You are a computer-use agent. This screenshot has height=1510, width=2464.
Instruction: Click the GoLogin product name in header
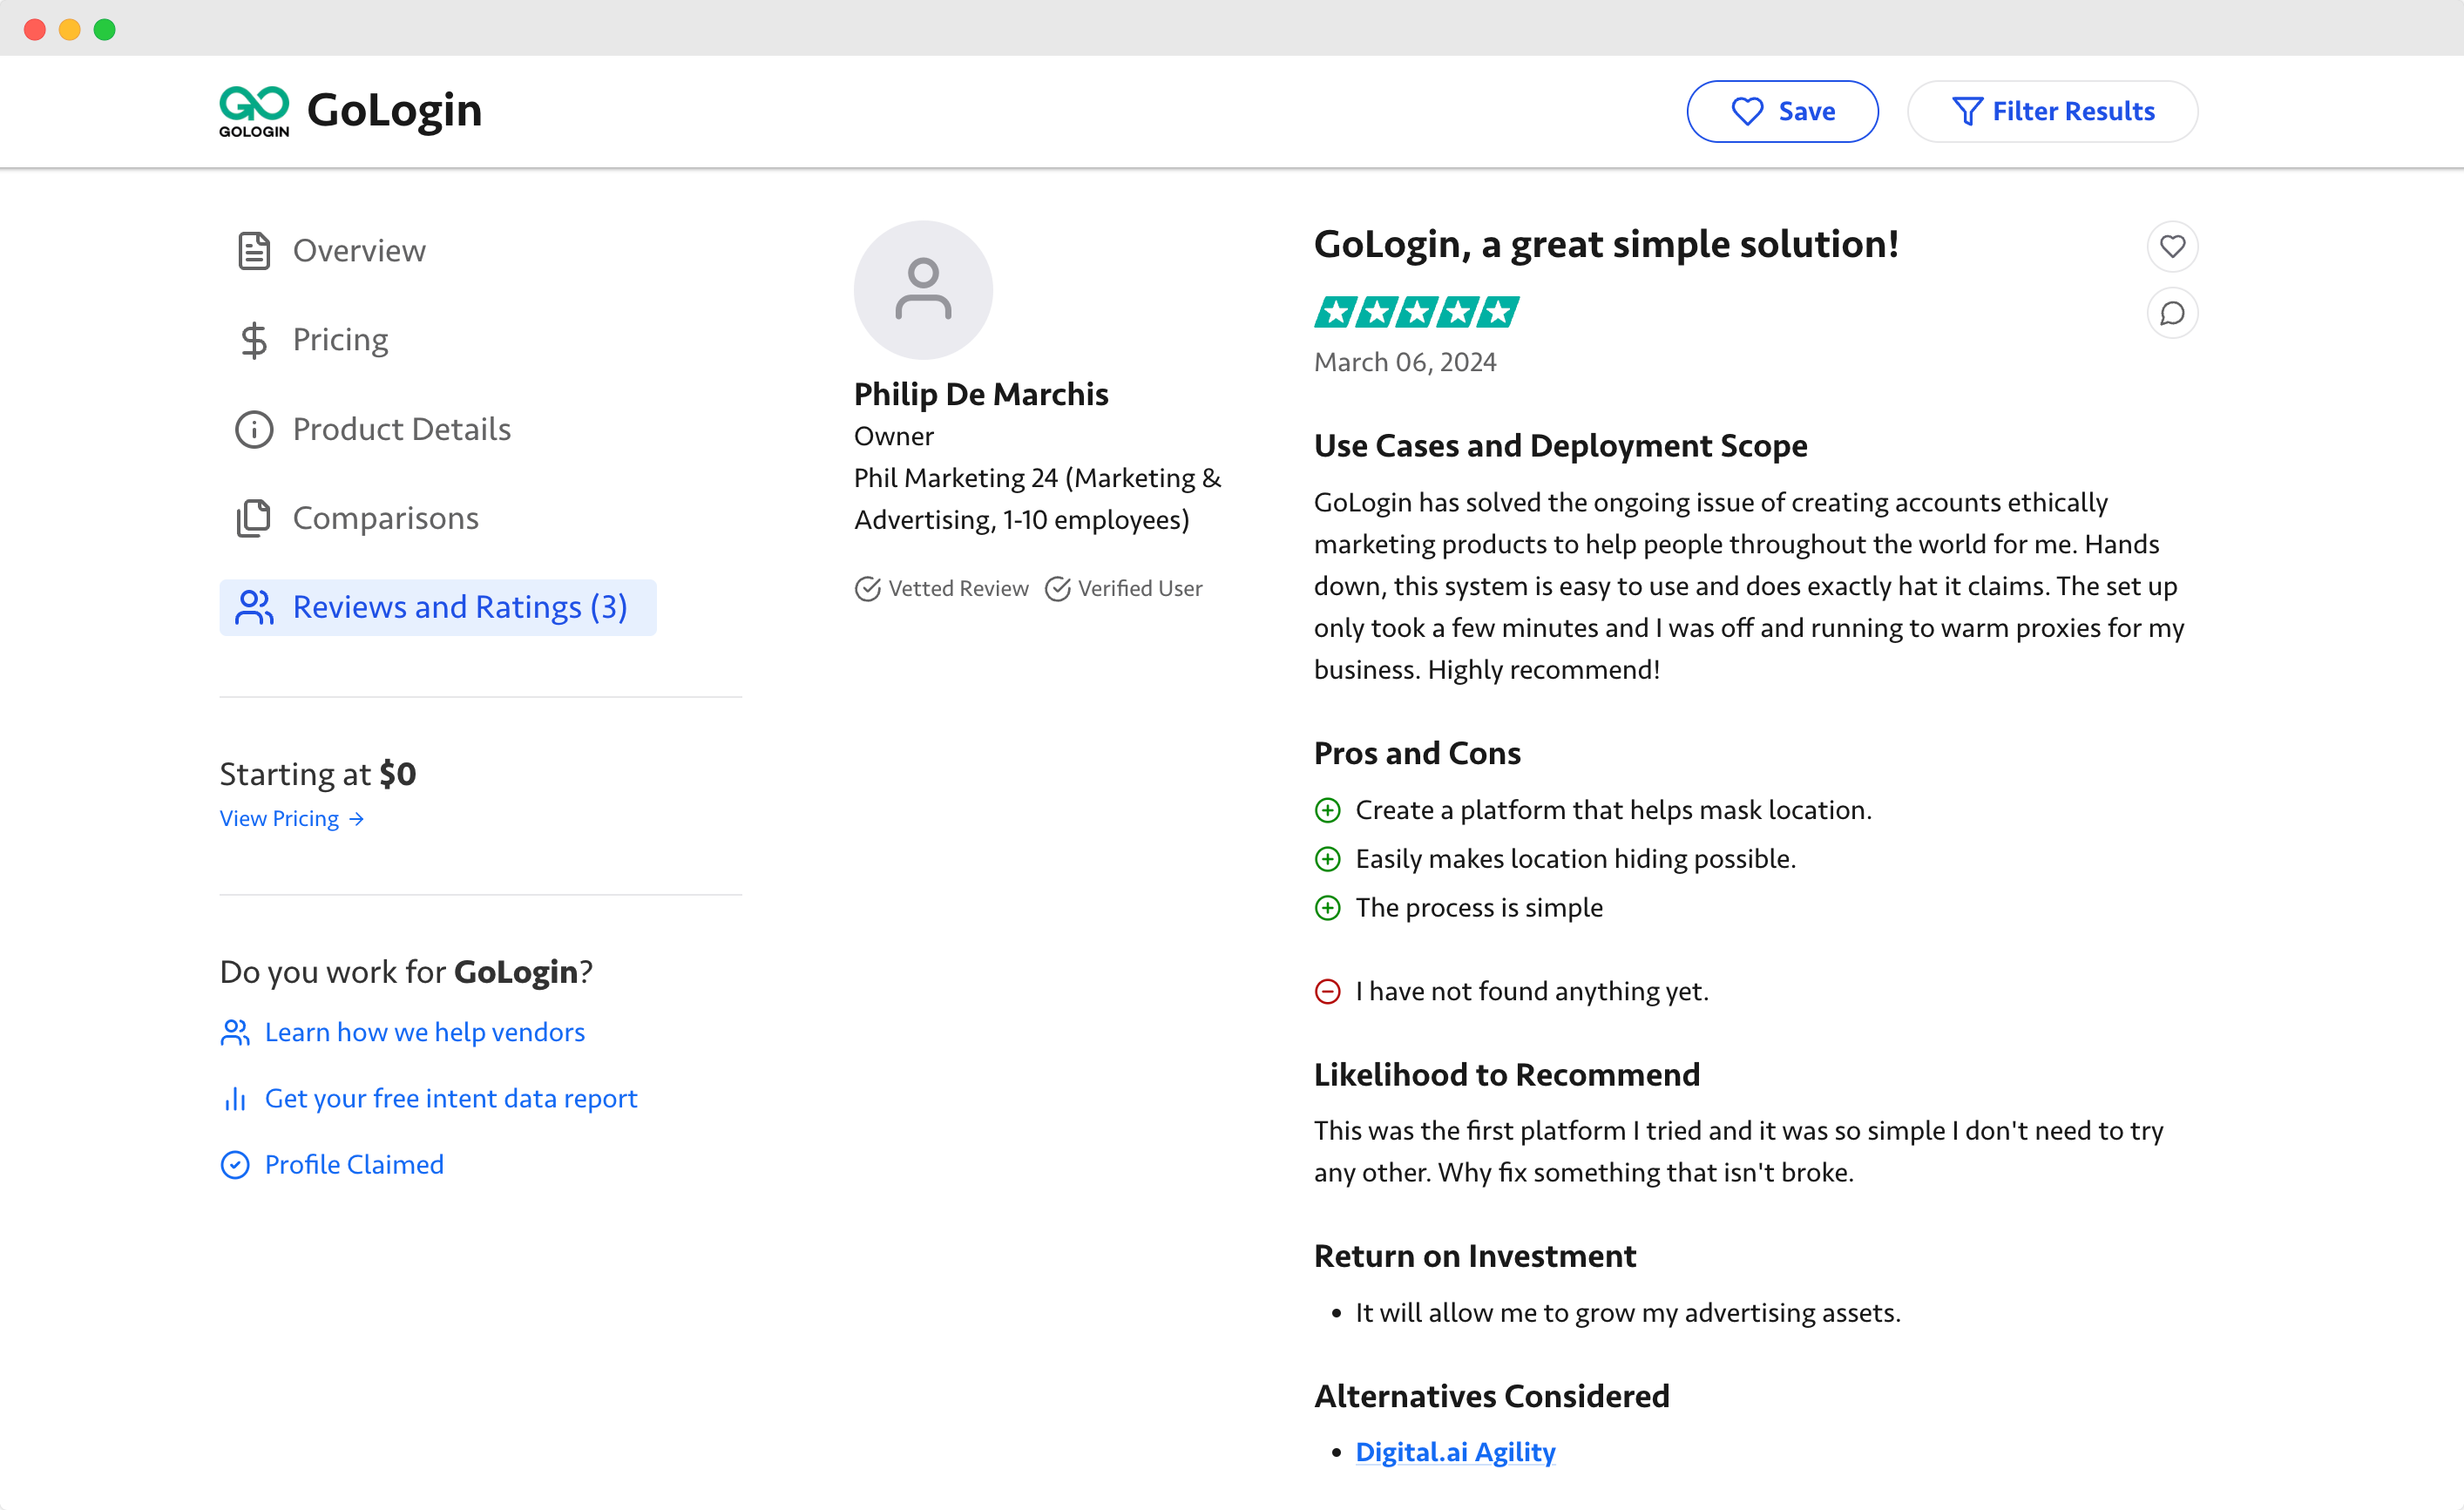[394, 110]
